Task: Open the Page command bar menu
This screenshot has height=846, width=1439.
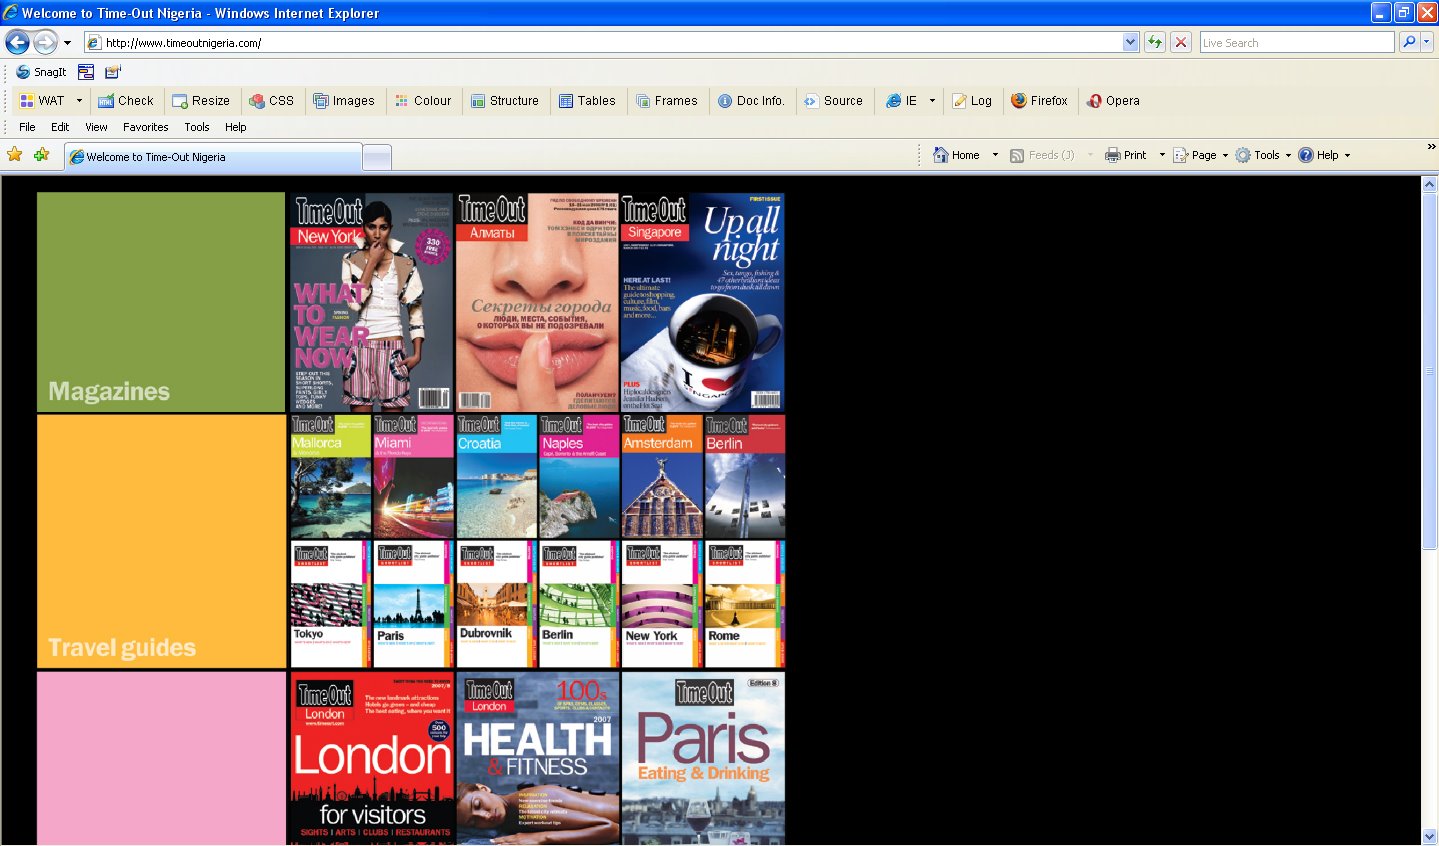Action: [x=1200, y=155]
